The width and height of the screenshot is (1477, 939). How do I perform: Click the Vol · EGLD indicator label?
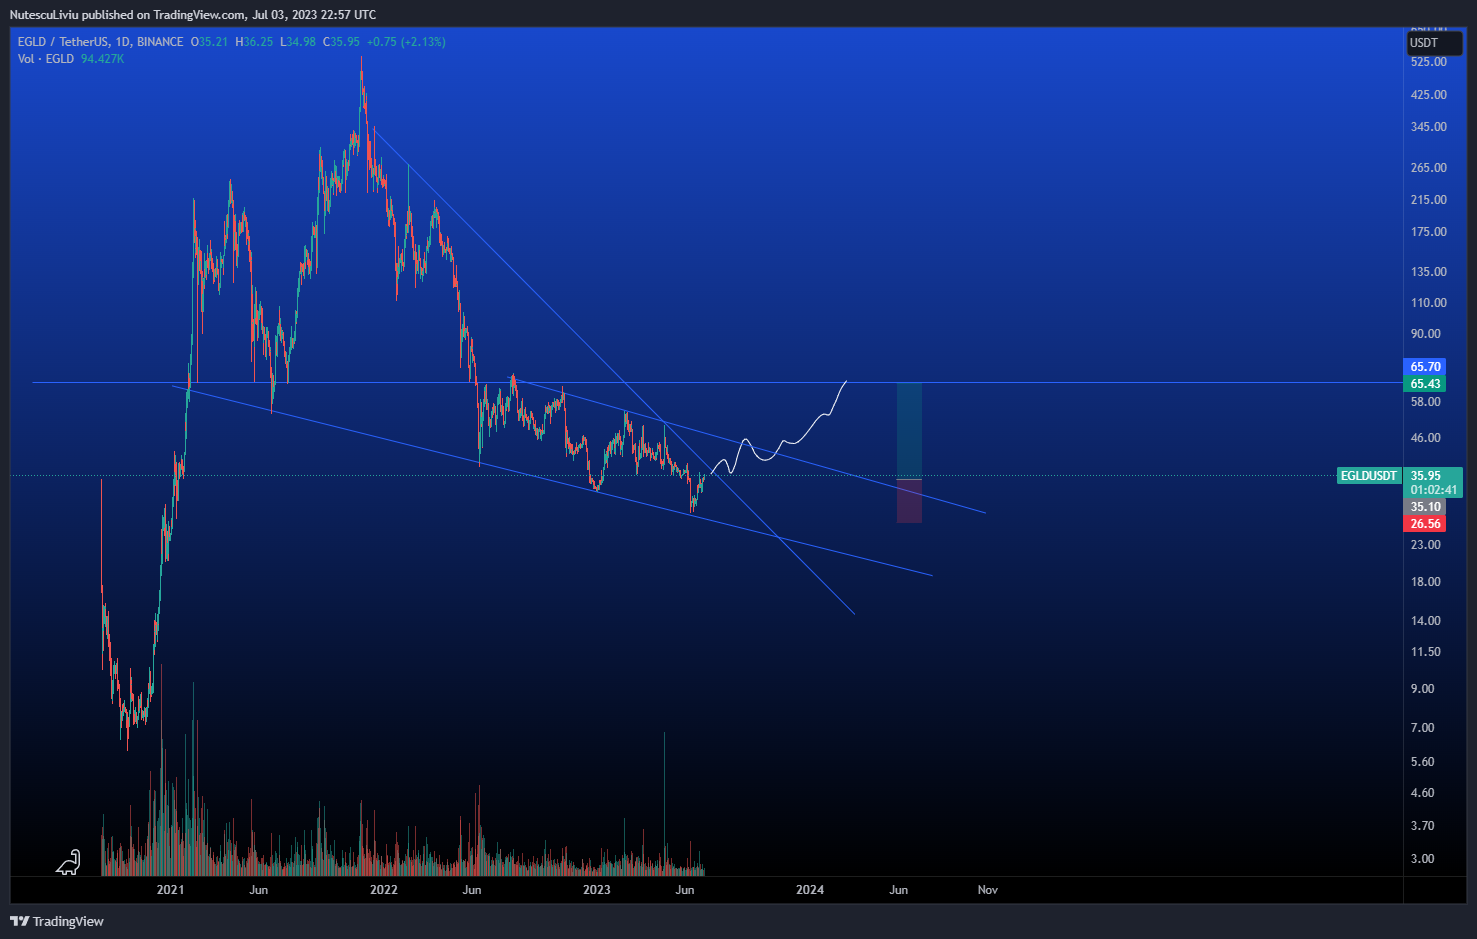coord(46,59)
